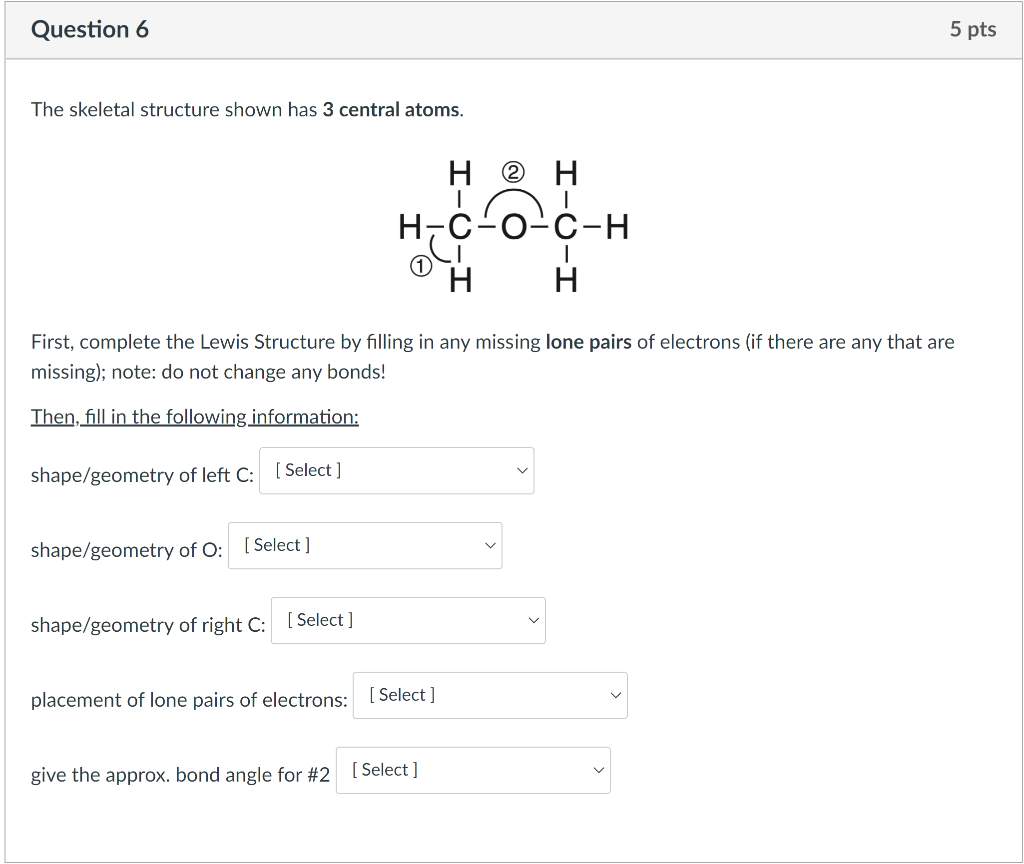
Task: Click the Question 6 heading
Action: (90, 30)
